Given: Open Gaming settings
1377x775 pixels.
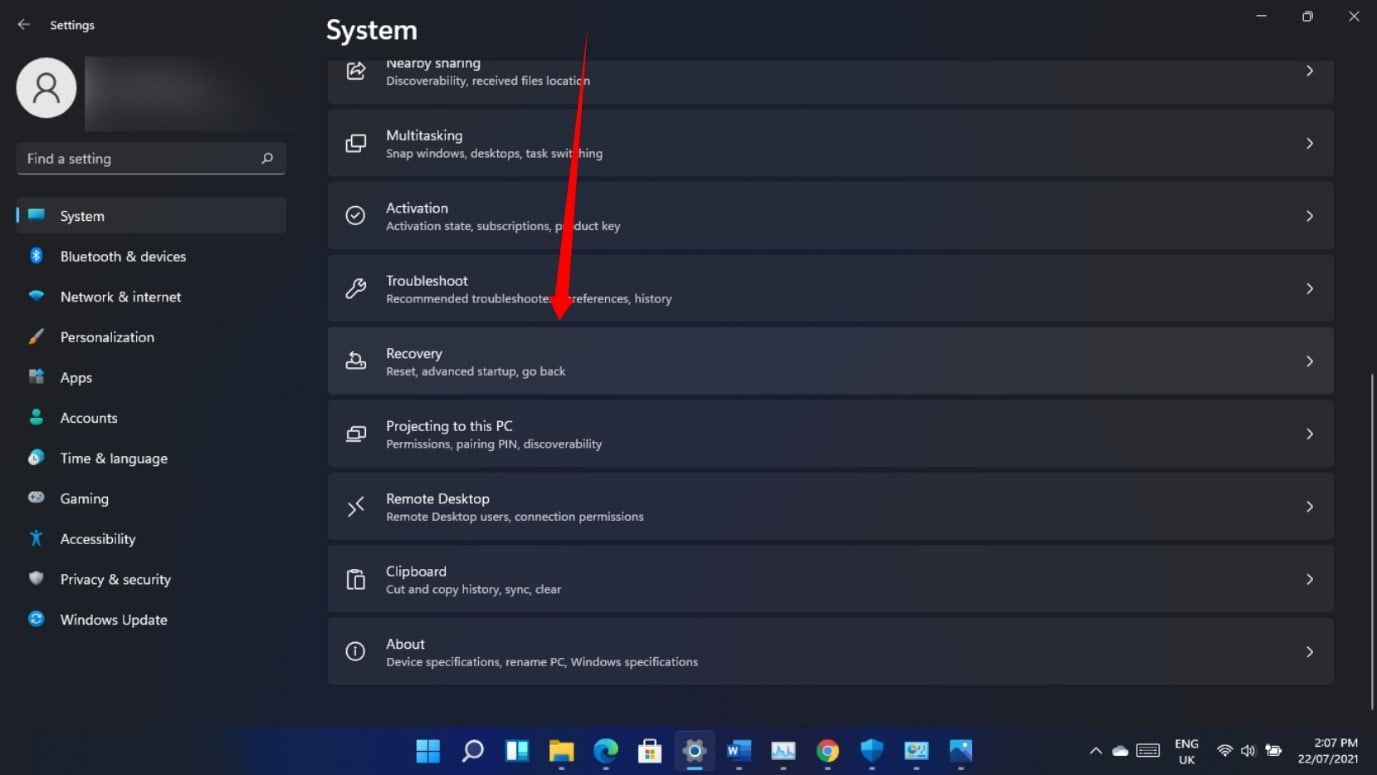Looking at the screenshot, I should pyautogui.click(x=84, y=498).
